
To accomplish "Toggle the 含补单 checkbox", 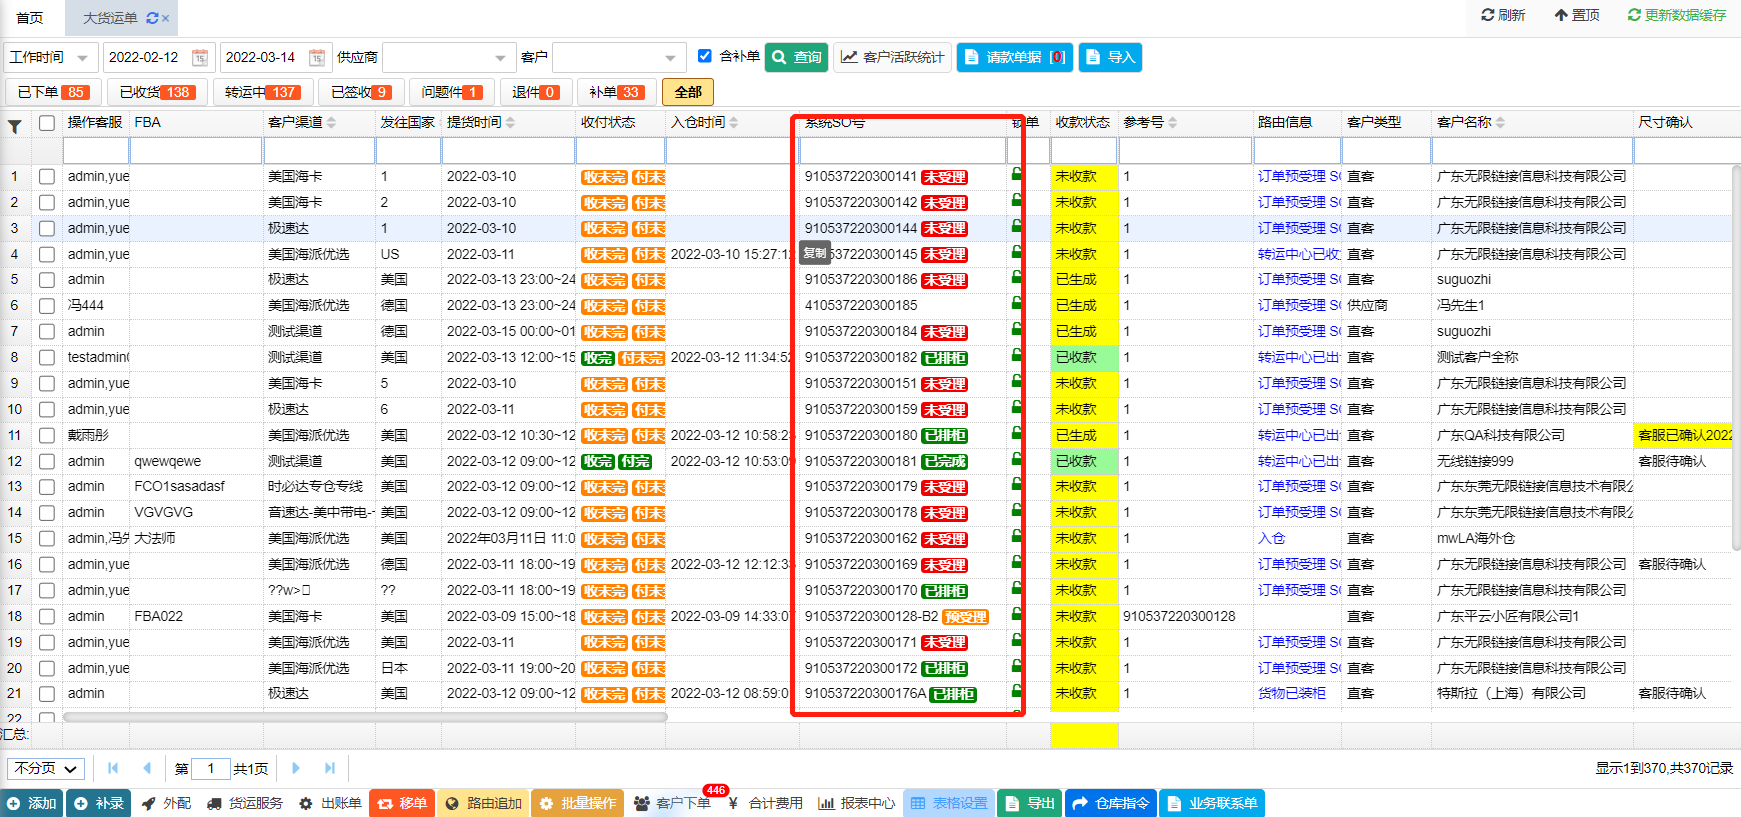I will pyautogui.click(x=705, y=56).
